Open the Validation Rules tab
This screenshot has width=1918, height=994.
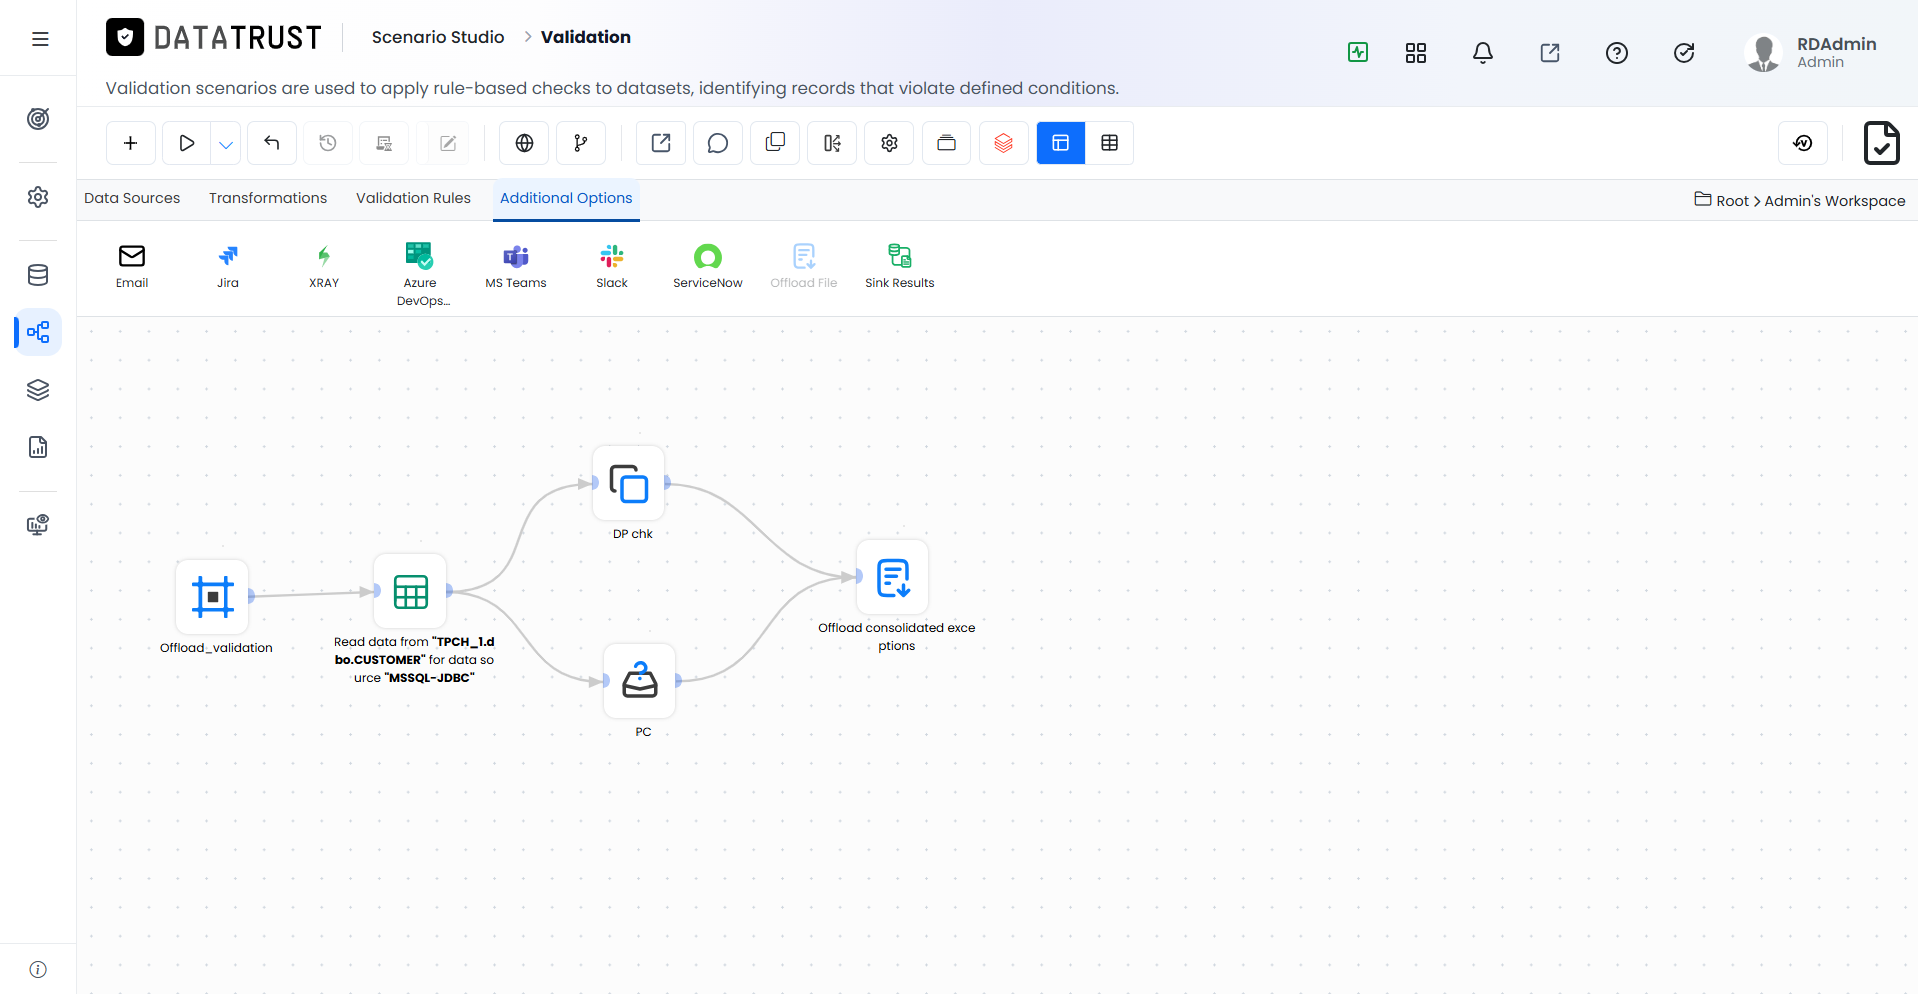coord(413,198)
